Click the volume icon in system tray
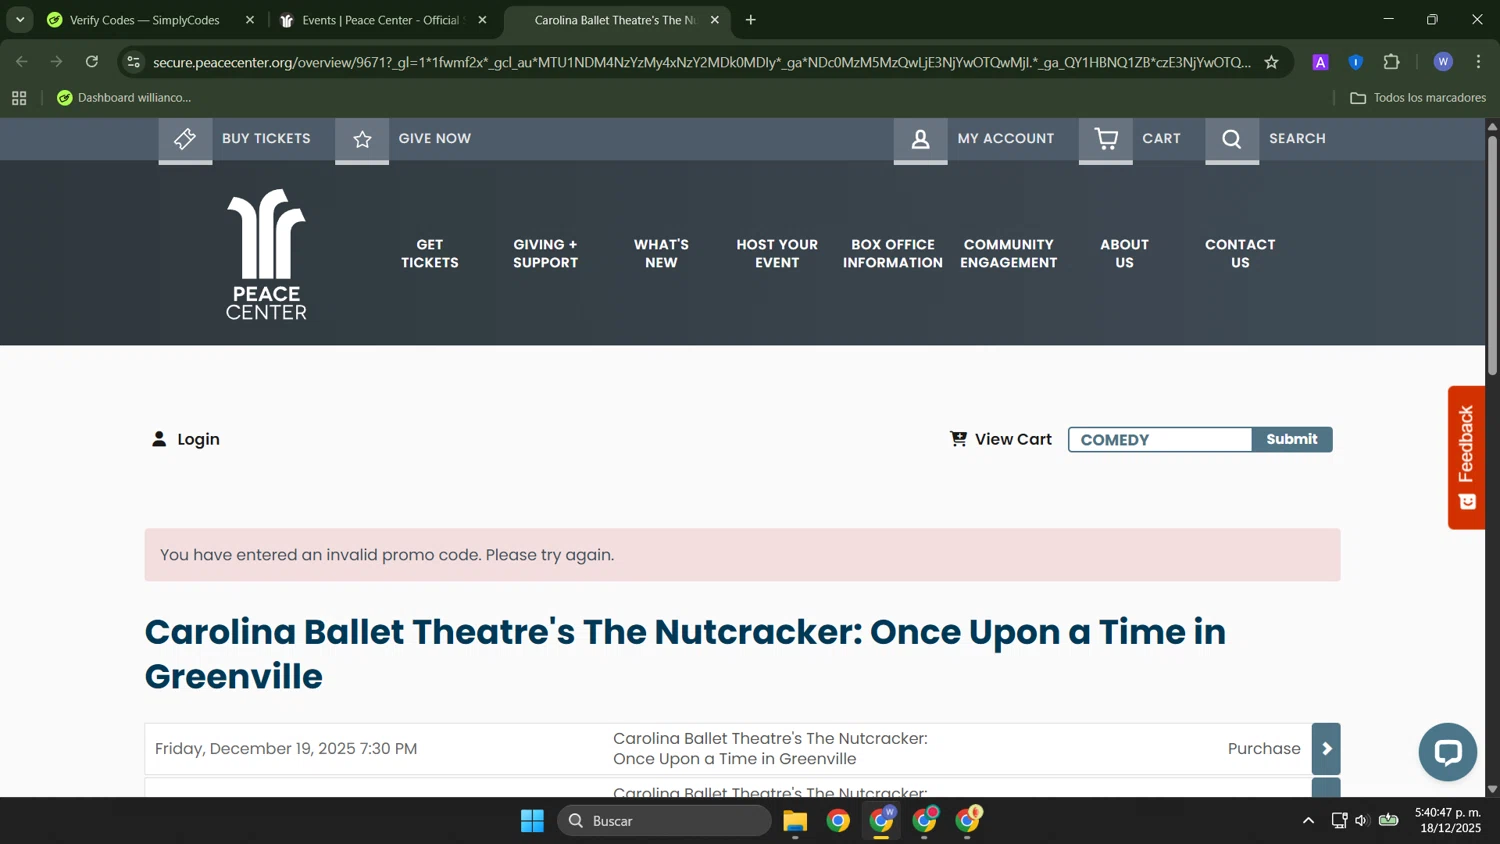The width and height of the screenshot is (1500, 844). tap(1361, 821)
